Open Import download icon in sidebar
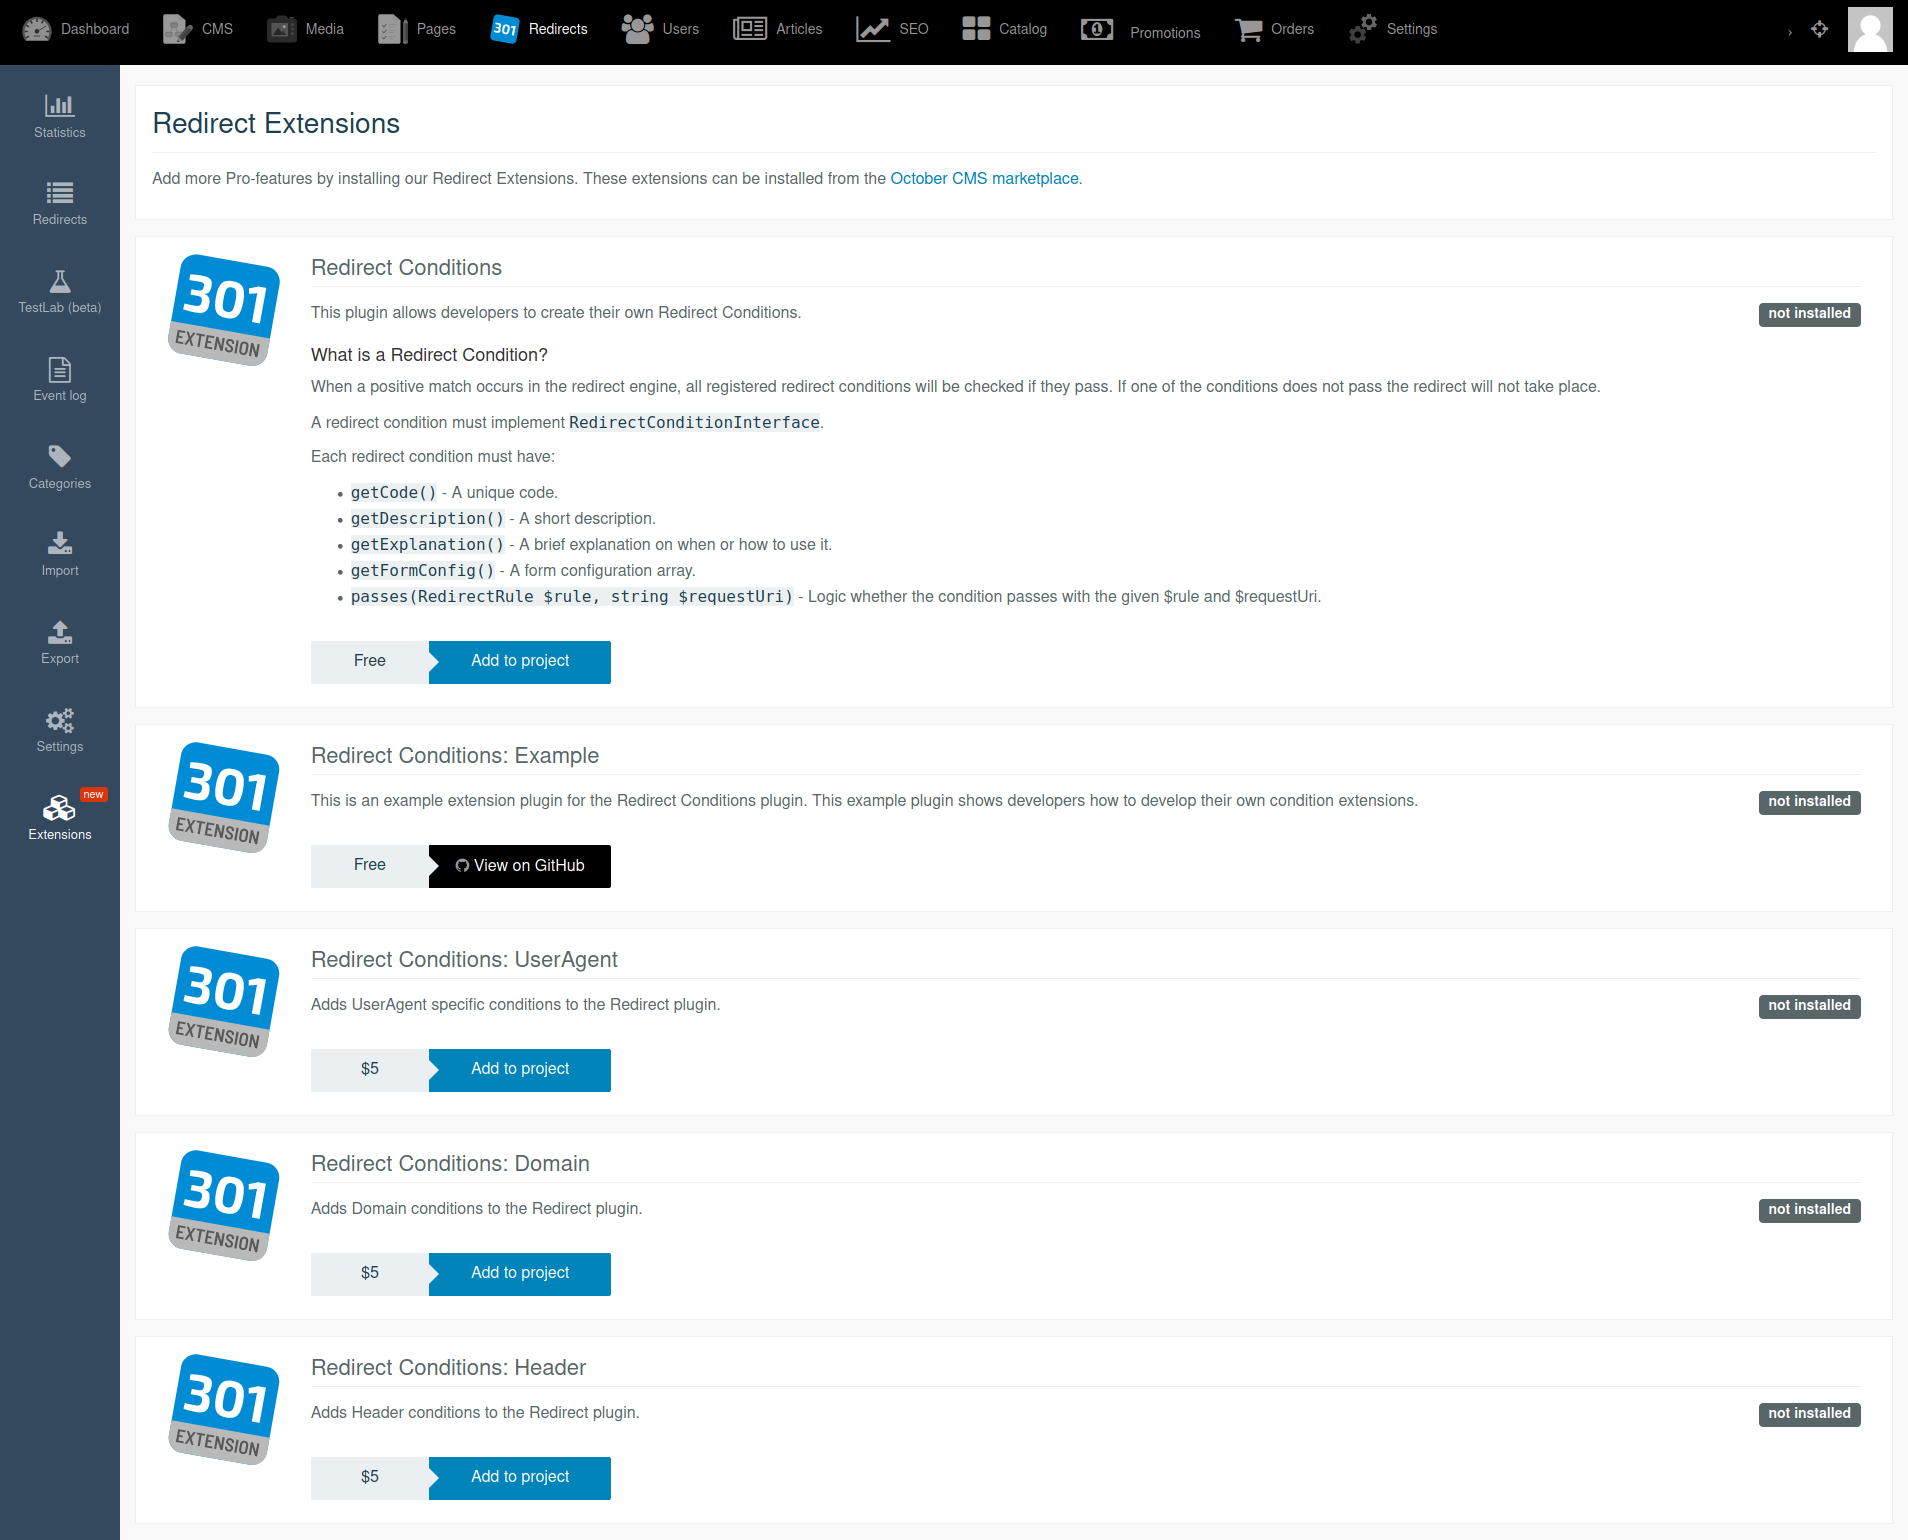The width and height of the screenshot is (1908, 1540). (x=60, y=543)
